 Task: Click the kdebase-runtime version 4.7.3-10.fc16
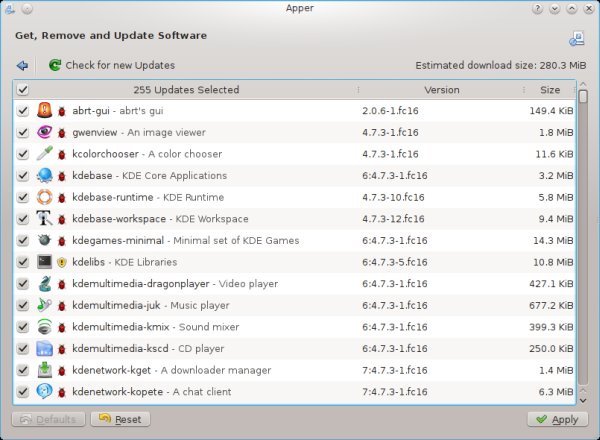click(393, 197)
